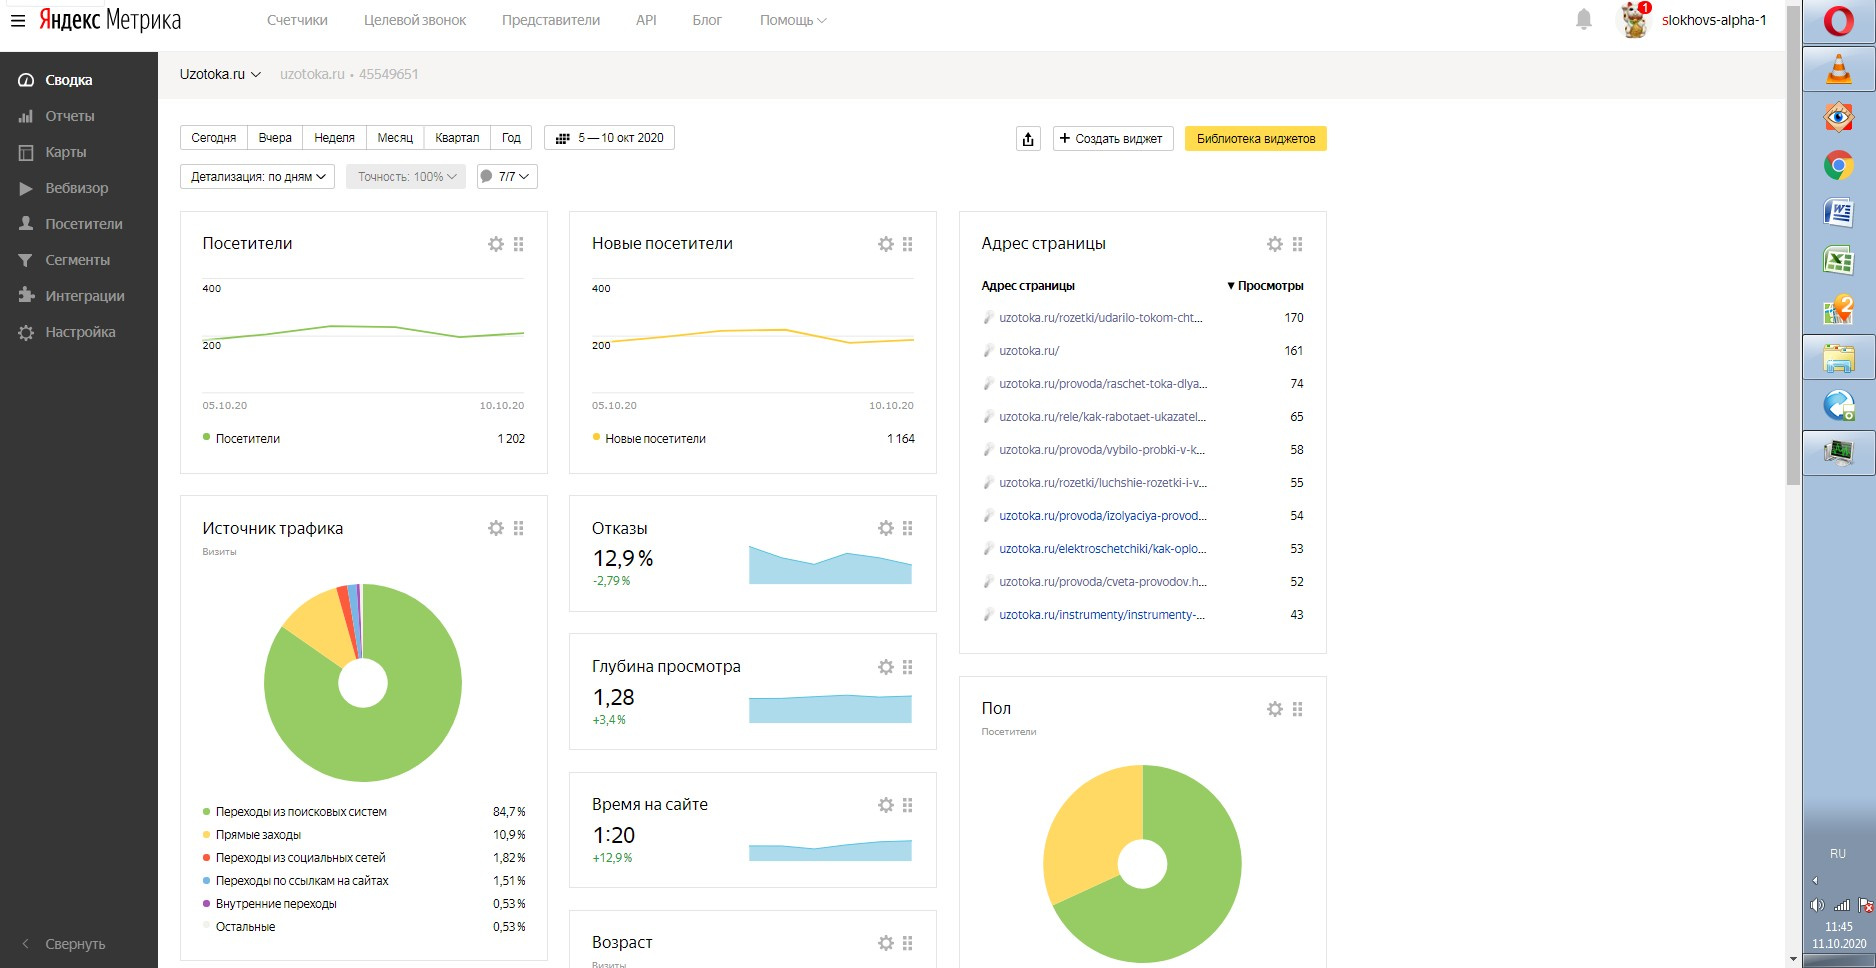Expand the Детализация: по дням dropdown
1876x968 pixels.
pyautogui.click(x=258, y=177)
